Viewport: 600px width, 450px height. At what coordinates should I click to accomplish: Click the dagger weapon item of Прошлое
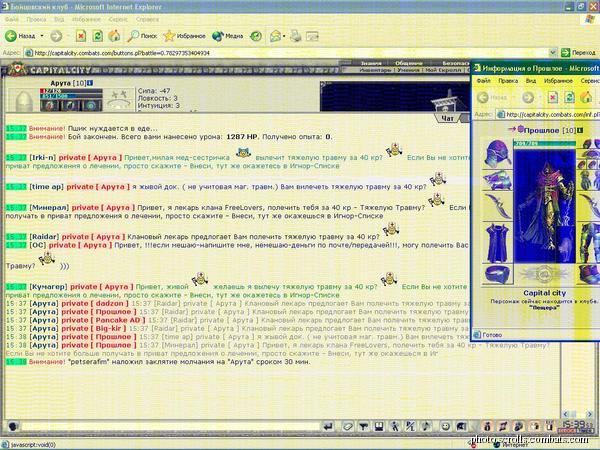[497, 206]
